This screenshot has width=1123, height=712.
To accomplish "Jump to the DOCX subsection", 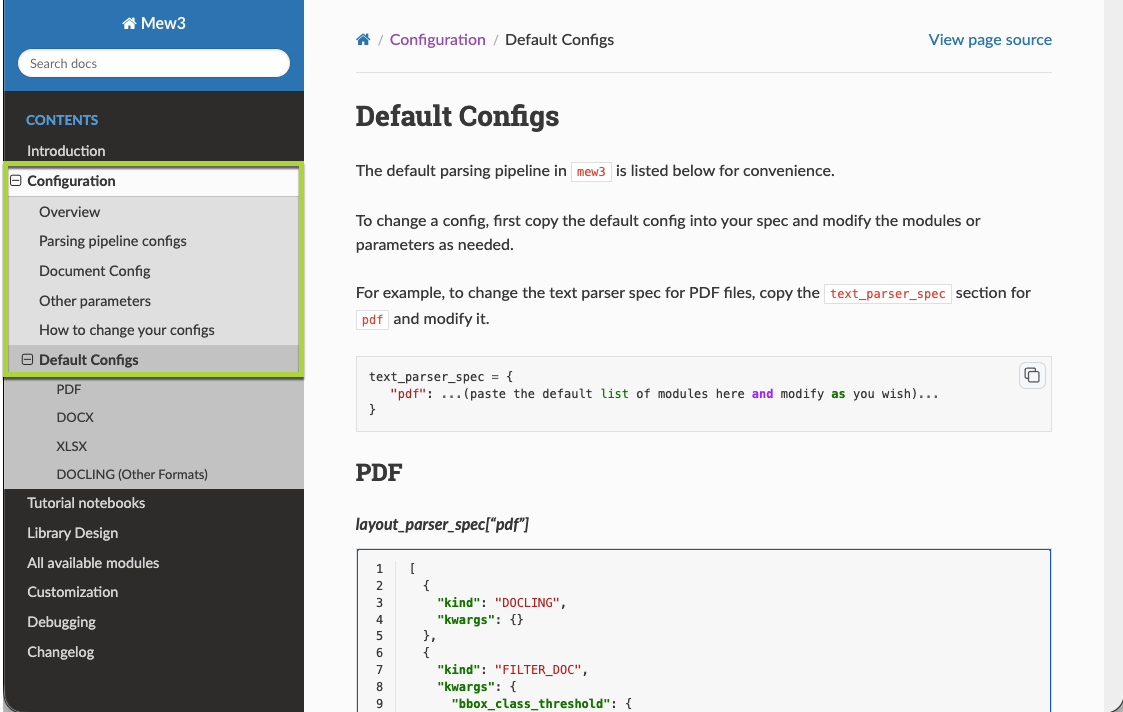I will 75,417.
